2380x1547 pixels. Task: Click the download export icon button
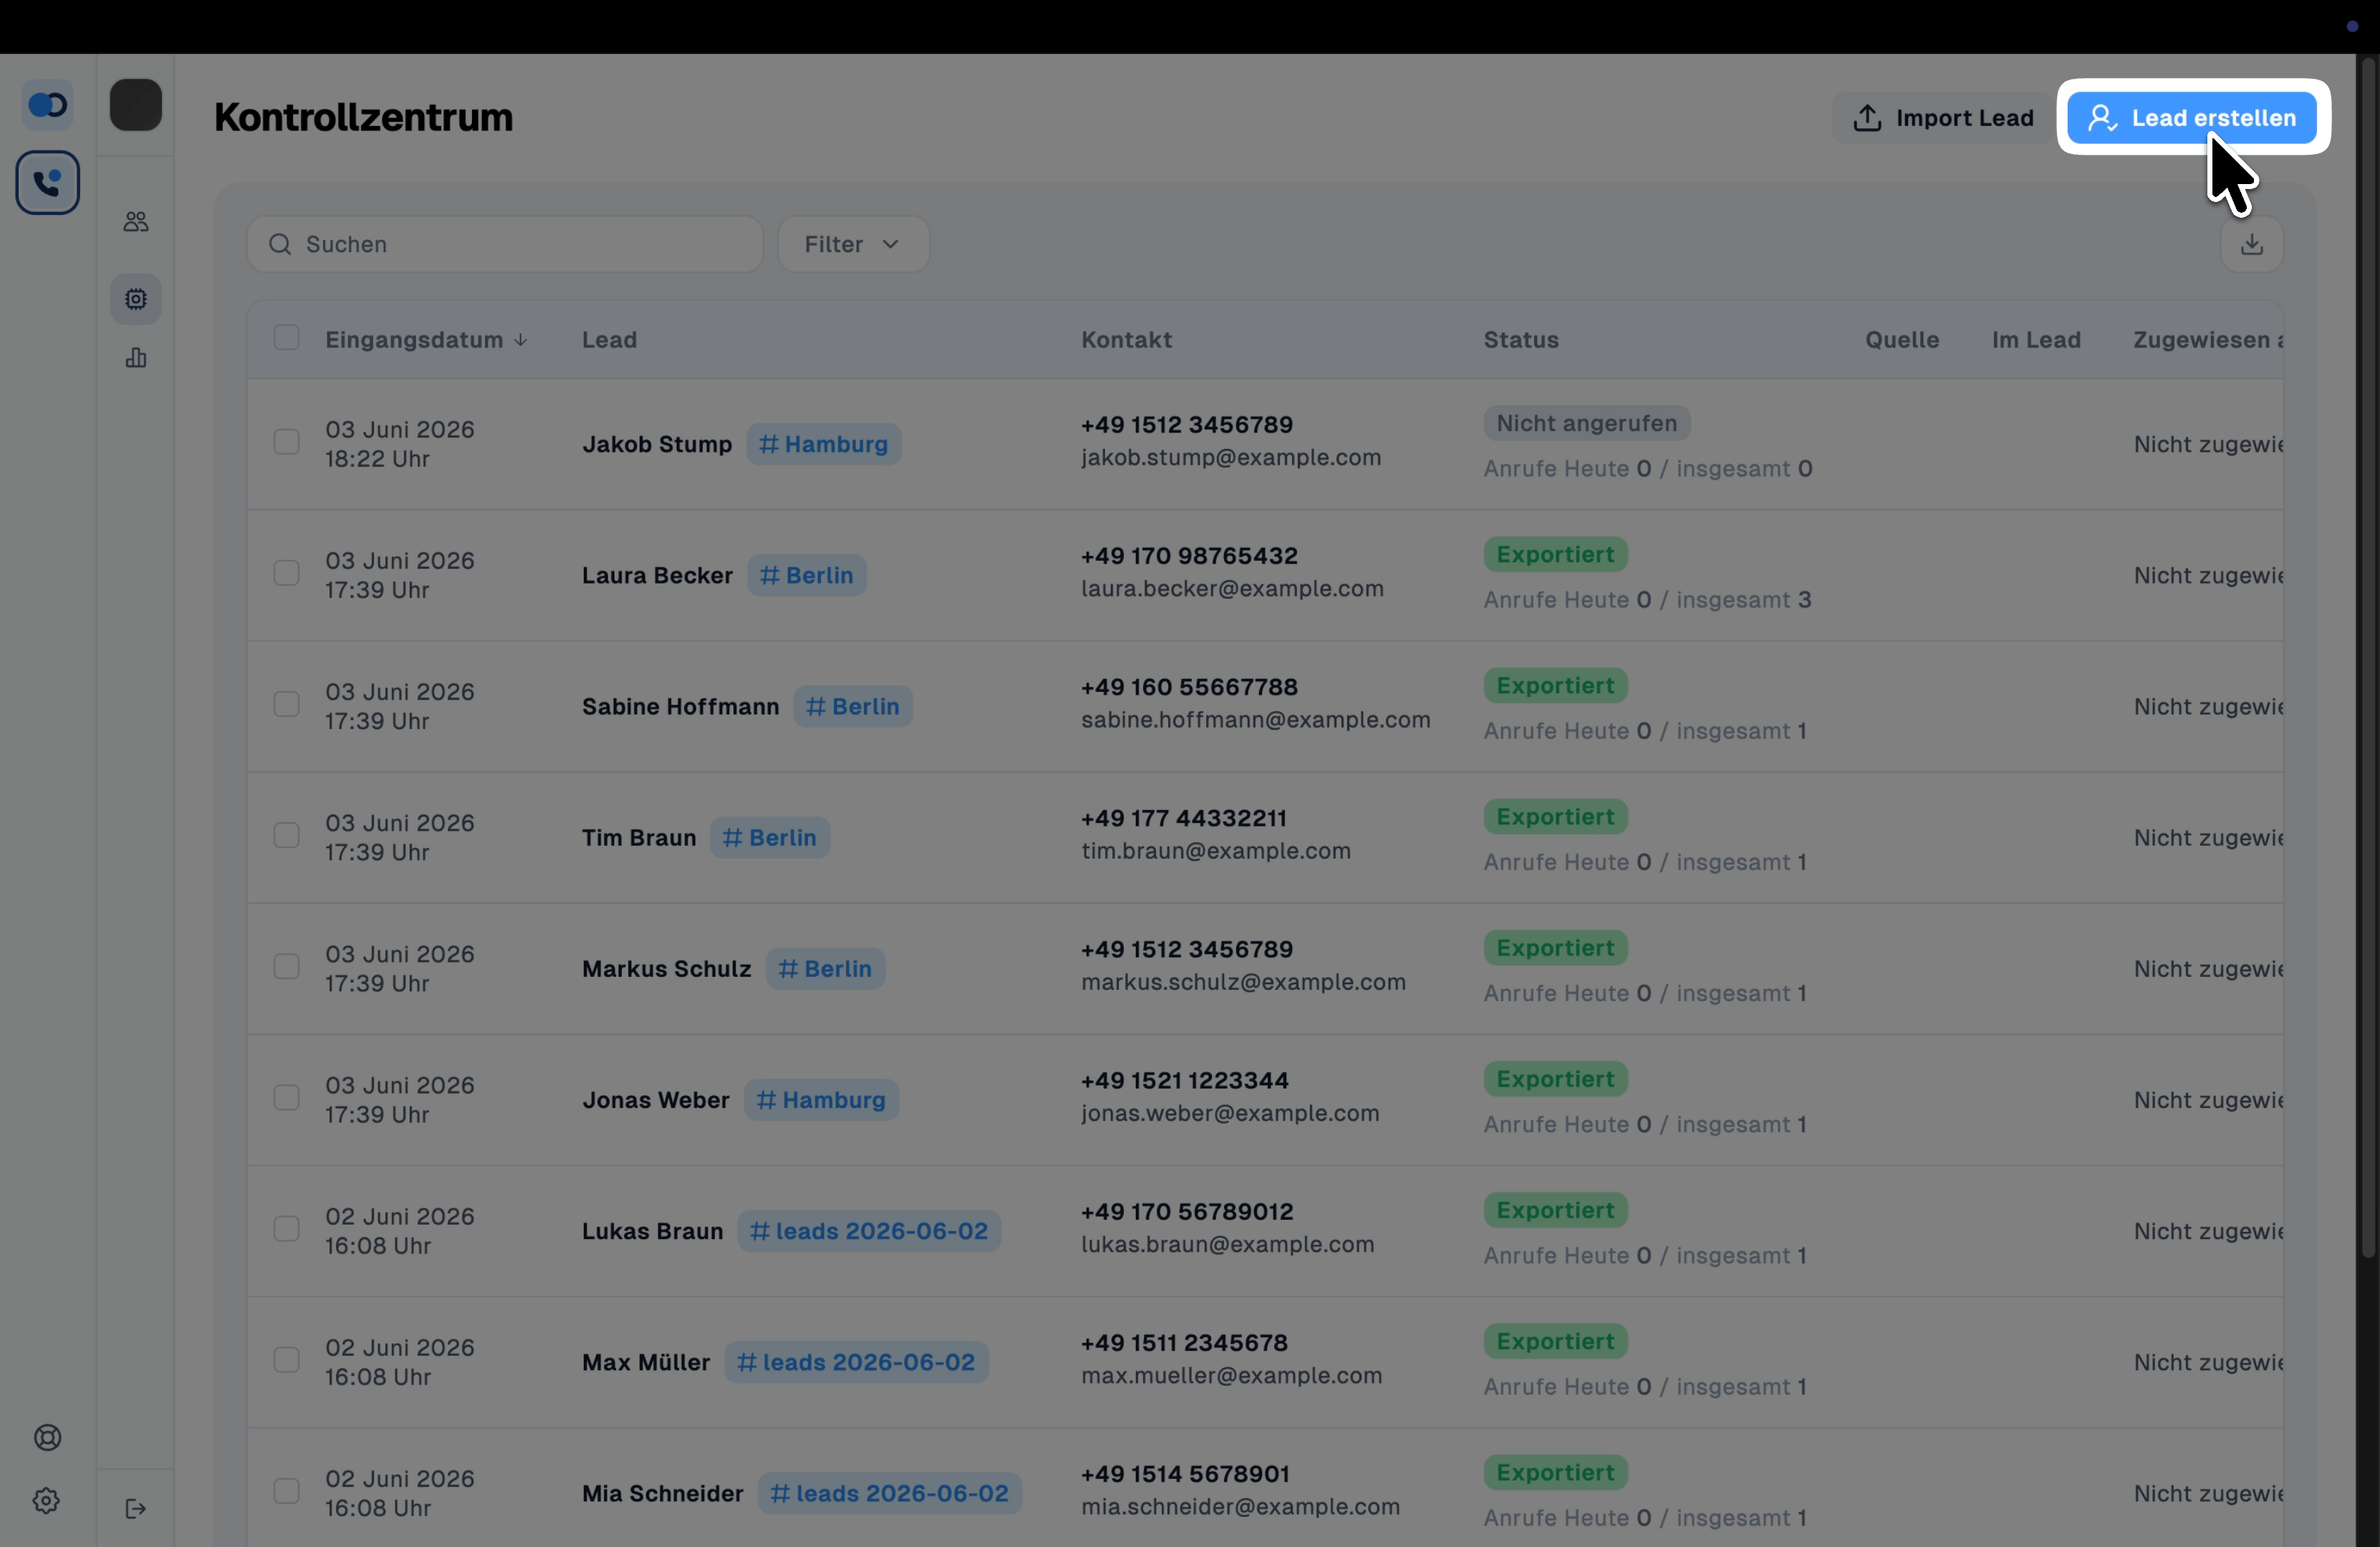(x=2251, y=244)
